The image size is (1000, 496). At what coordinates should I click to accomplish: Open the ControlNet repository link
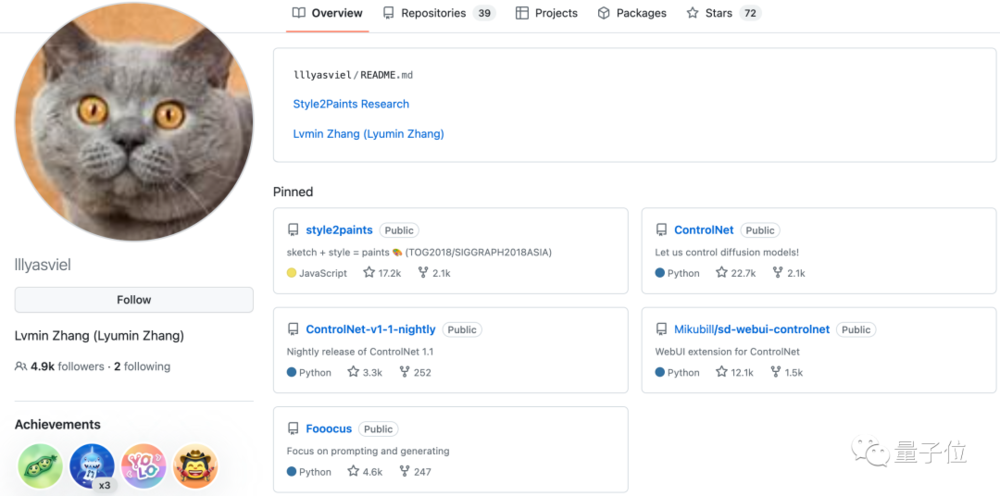(703, 230)
